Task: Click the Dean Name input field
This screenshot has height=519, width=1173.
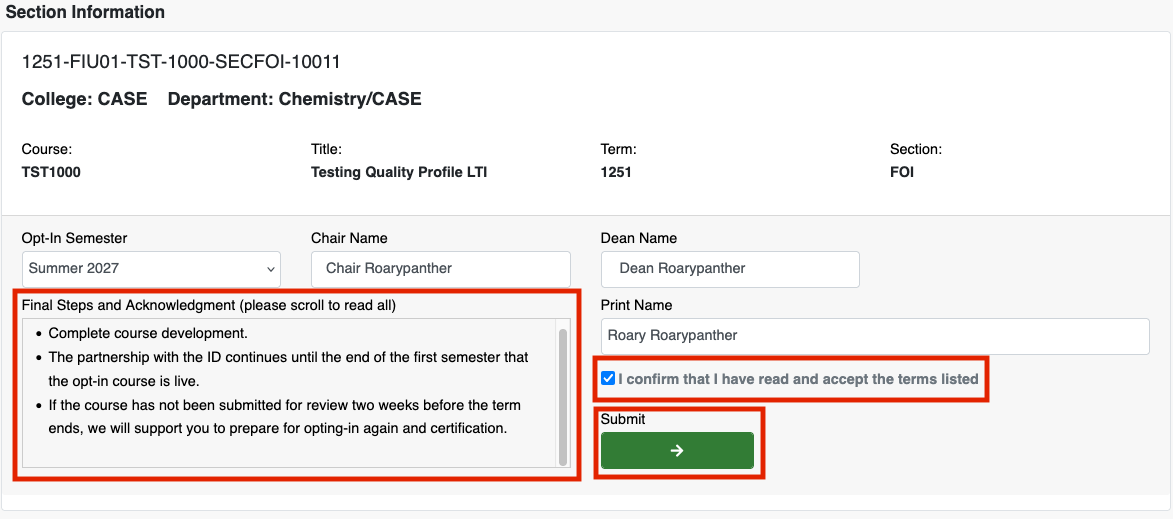Action: coord(730,268)
